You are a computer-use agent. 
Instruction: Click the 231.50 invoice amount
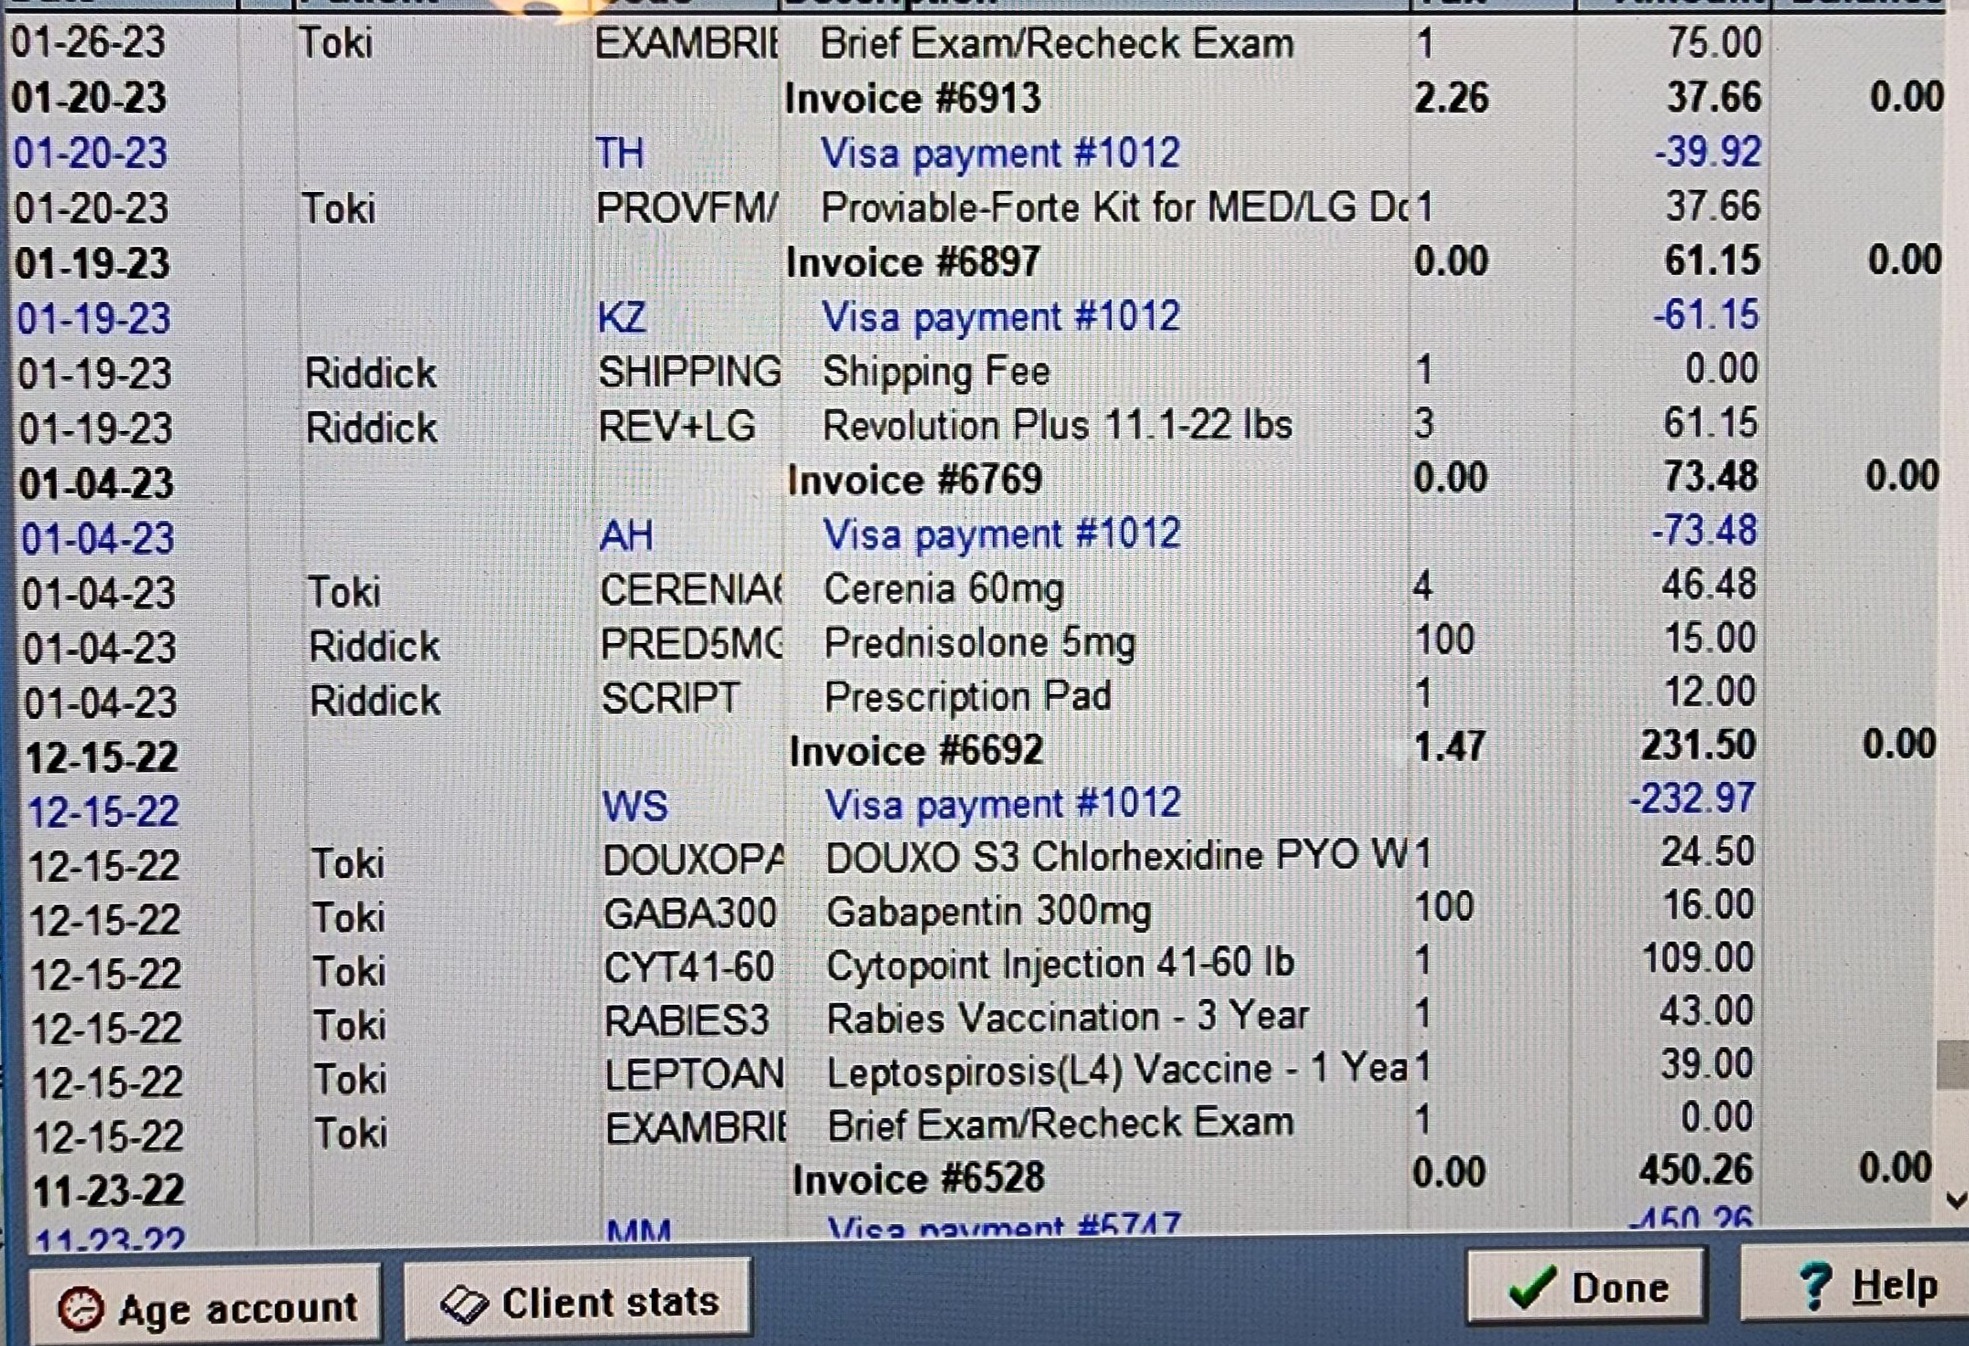click(x=1697, y=745)
